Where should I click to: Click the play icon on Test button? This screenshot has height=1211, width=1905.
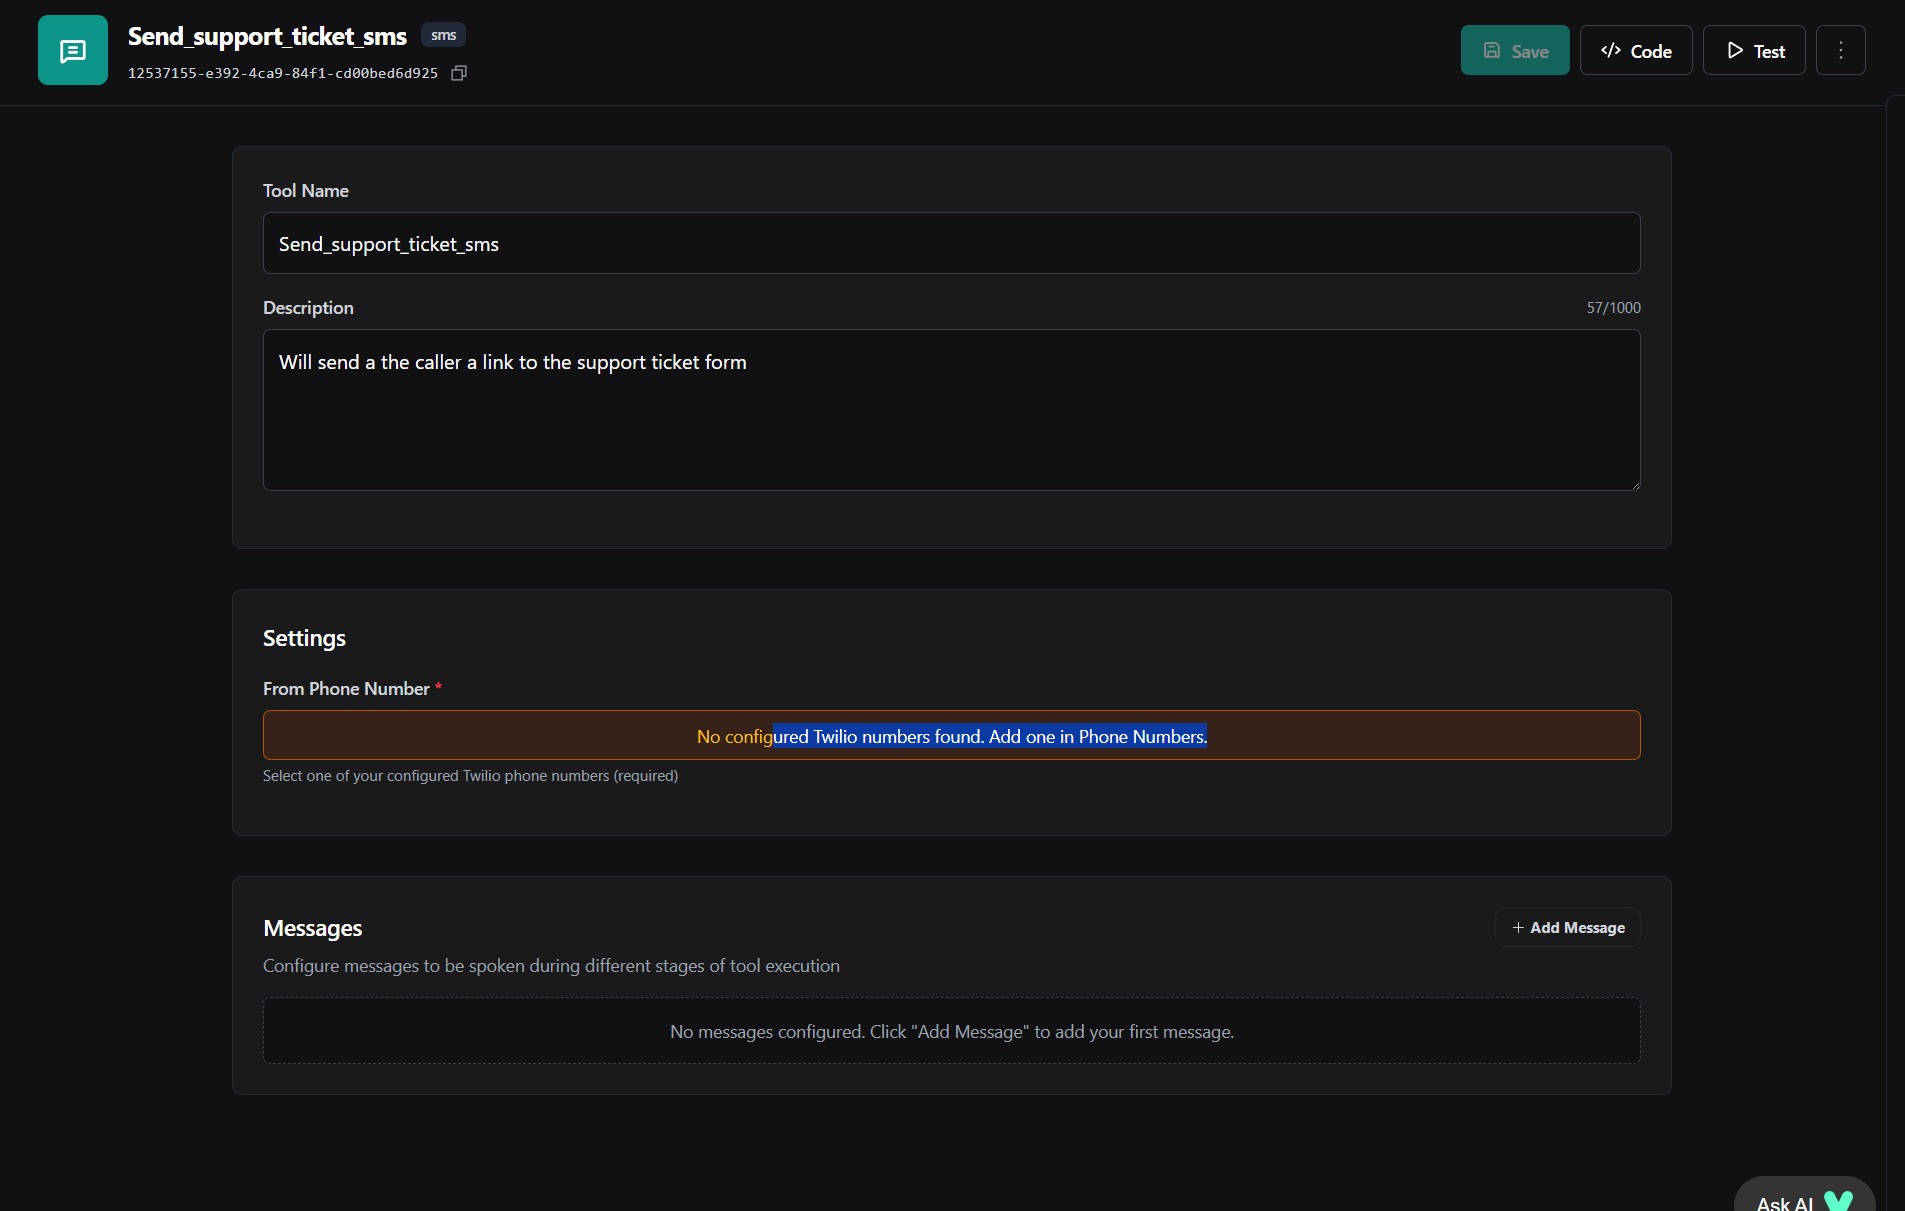coord(1735,50)
